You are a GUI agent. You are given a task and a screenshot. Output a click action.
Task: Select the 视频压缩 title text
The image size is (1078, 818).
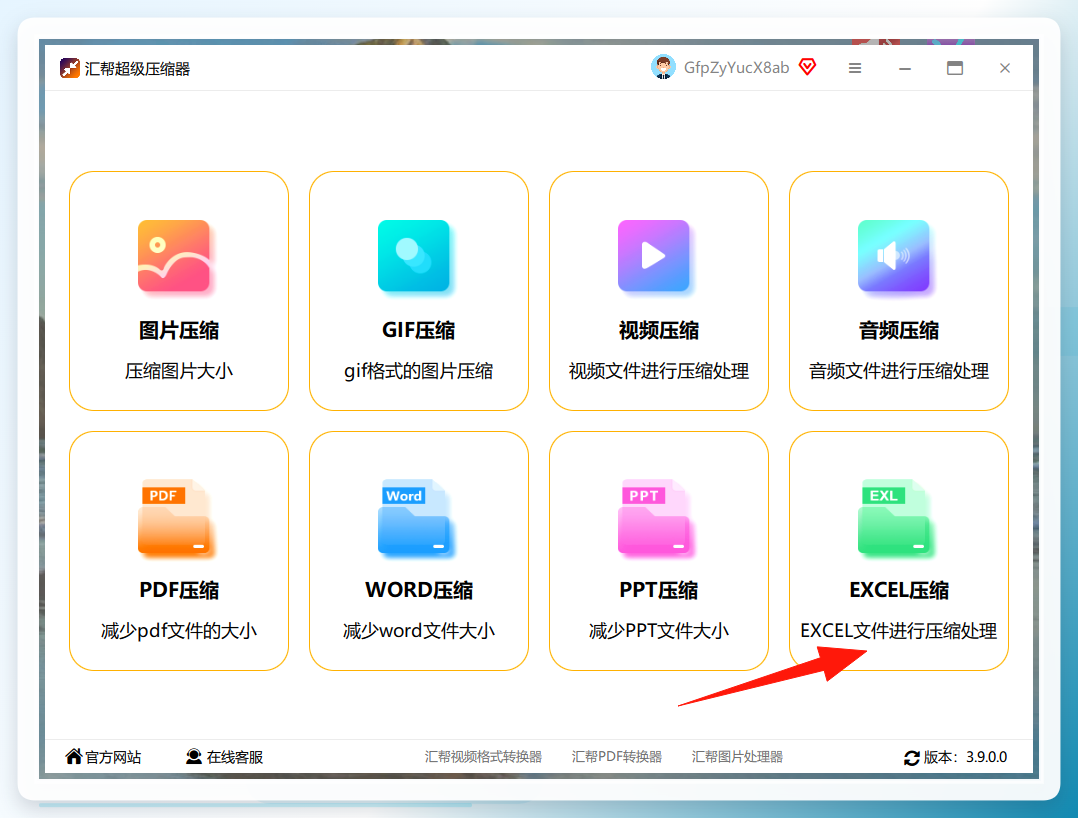coord(659,331)
